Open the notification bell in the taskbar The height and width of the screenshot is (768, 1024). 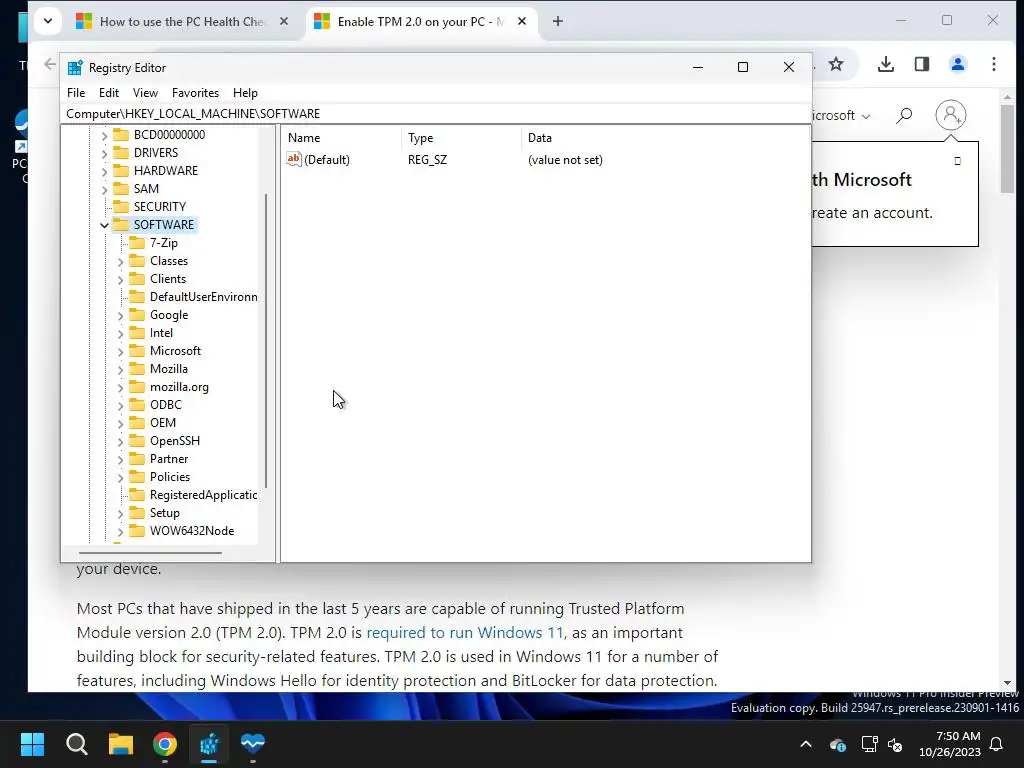click(997, 744)
